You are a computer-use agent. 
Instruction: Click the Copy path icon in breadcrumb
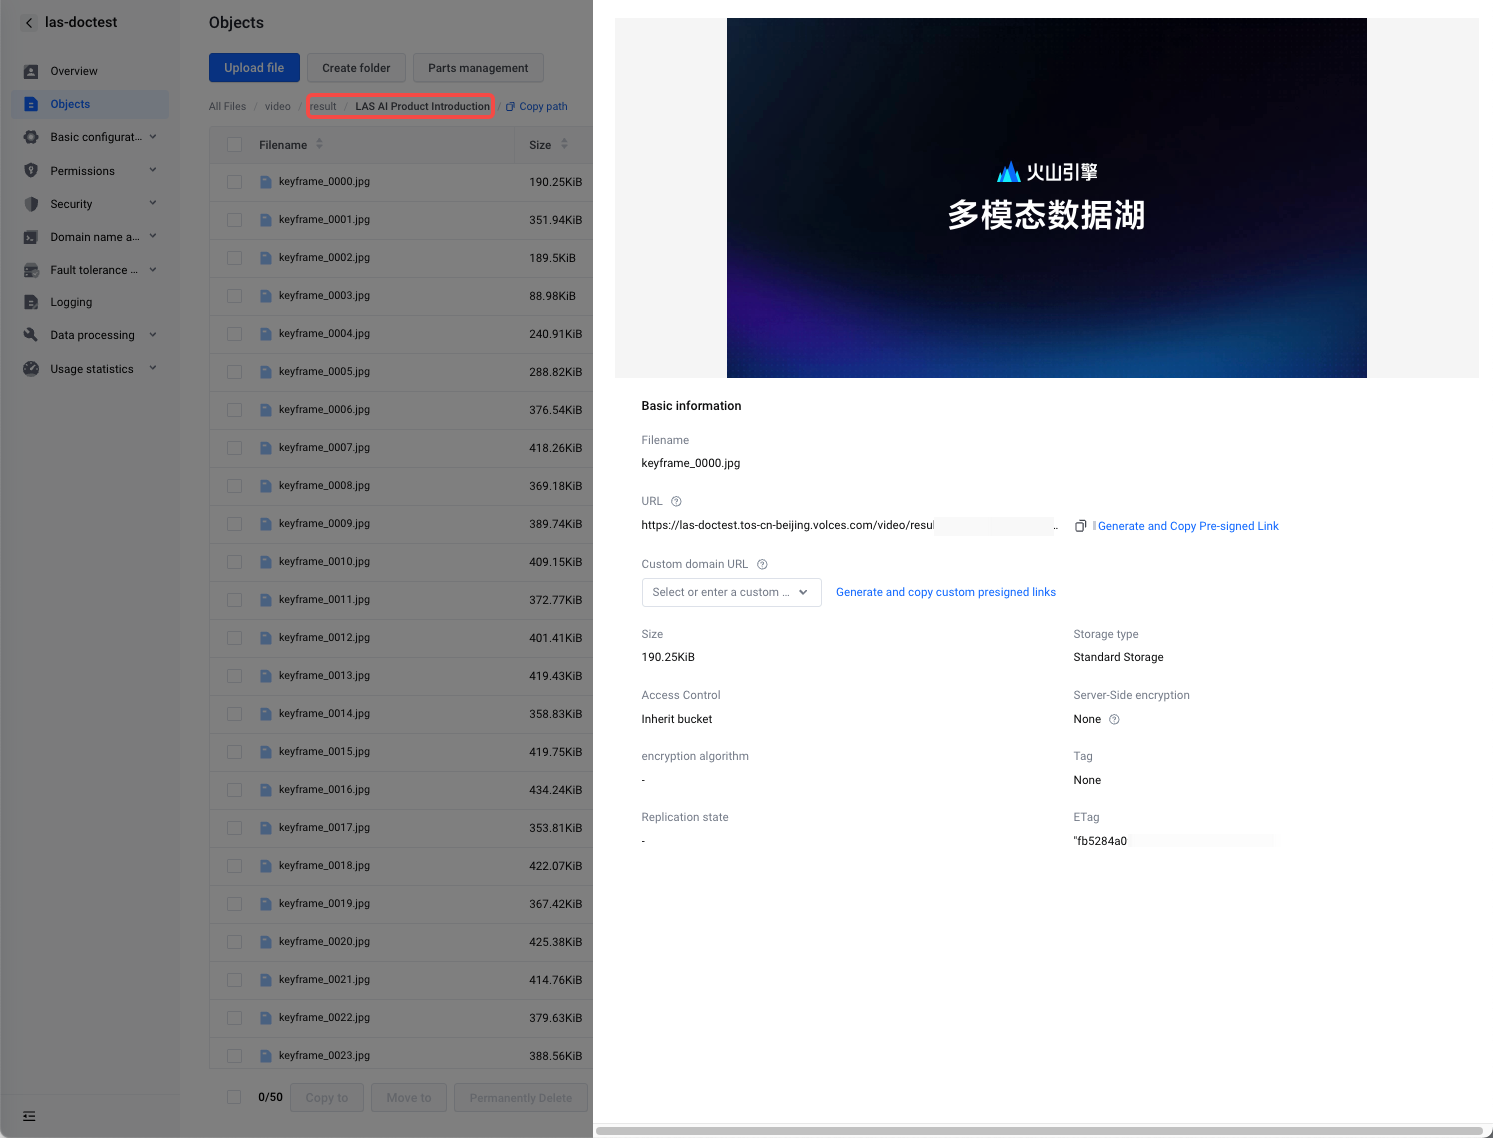(x=511, y=107)
